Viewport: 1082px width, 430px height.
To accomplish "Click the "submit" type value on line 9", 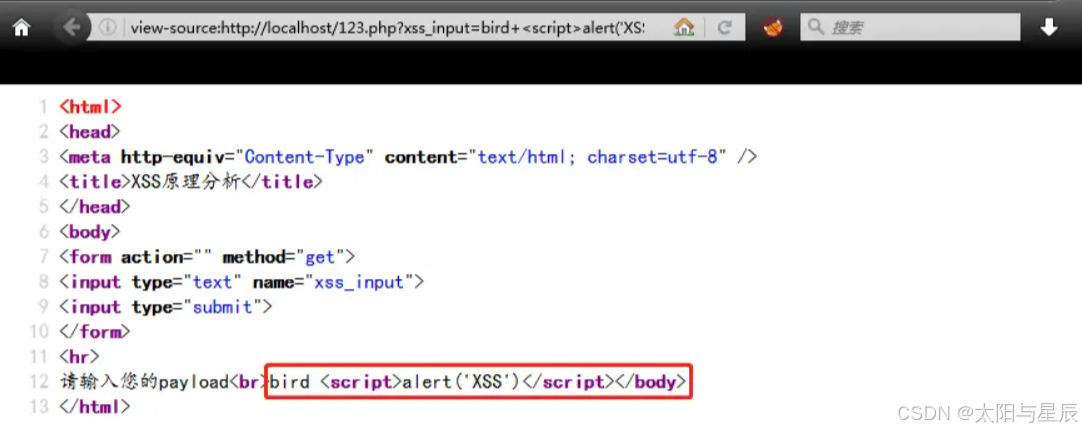I will click(222, 307).
